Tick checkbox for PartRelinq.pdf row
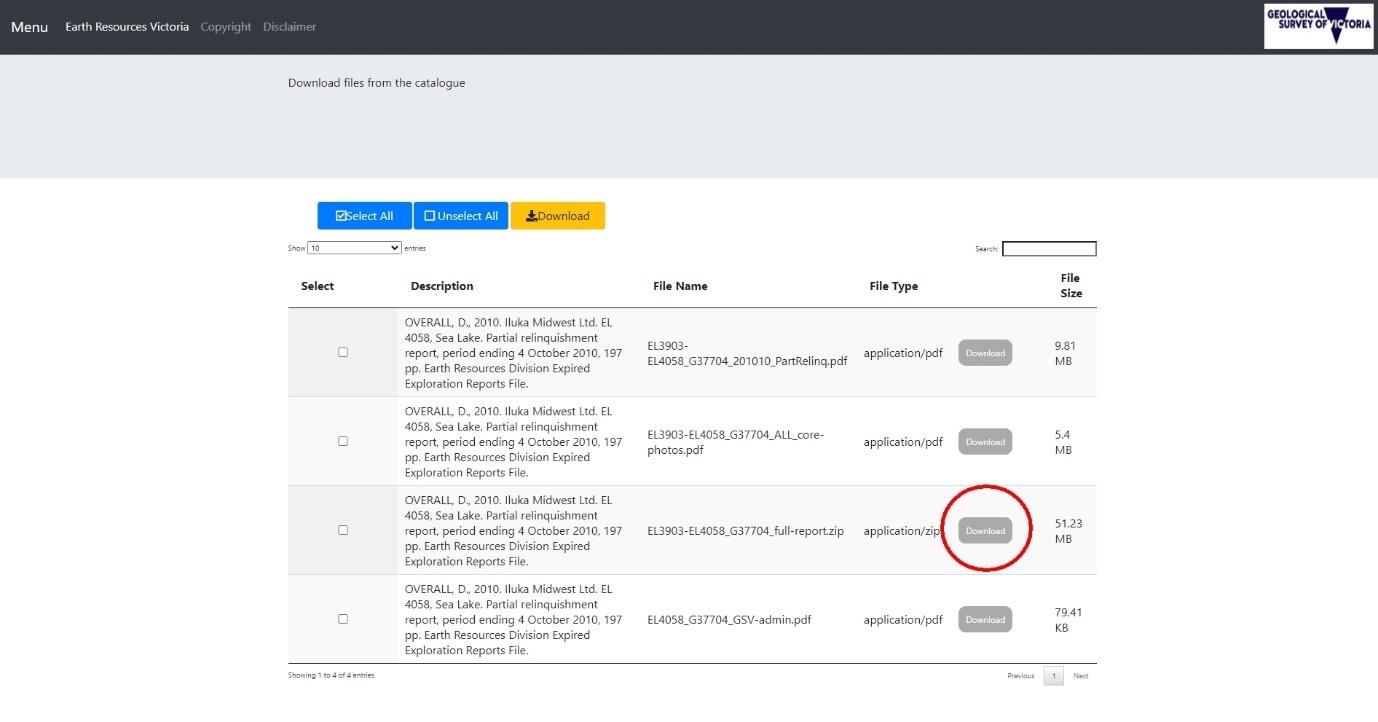1378x722 pixels. click(x=343, y=352)
